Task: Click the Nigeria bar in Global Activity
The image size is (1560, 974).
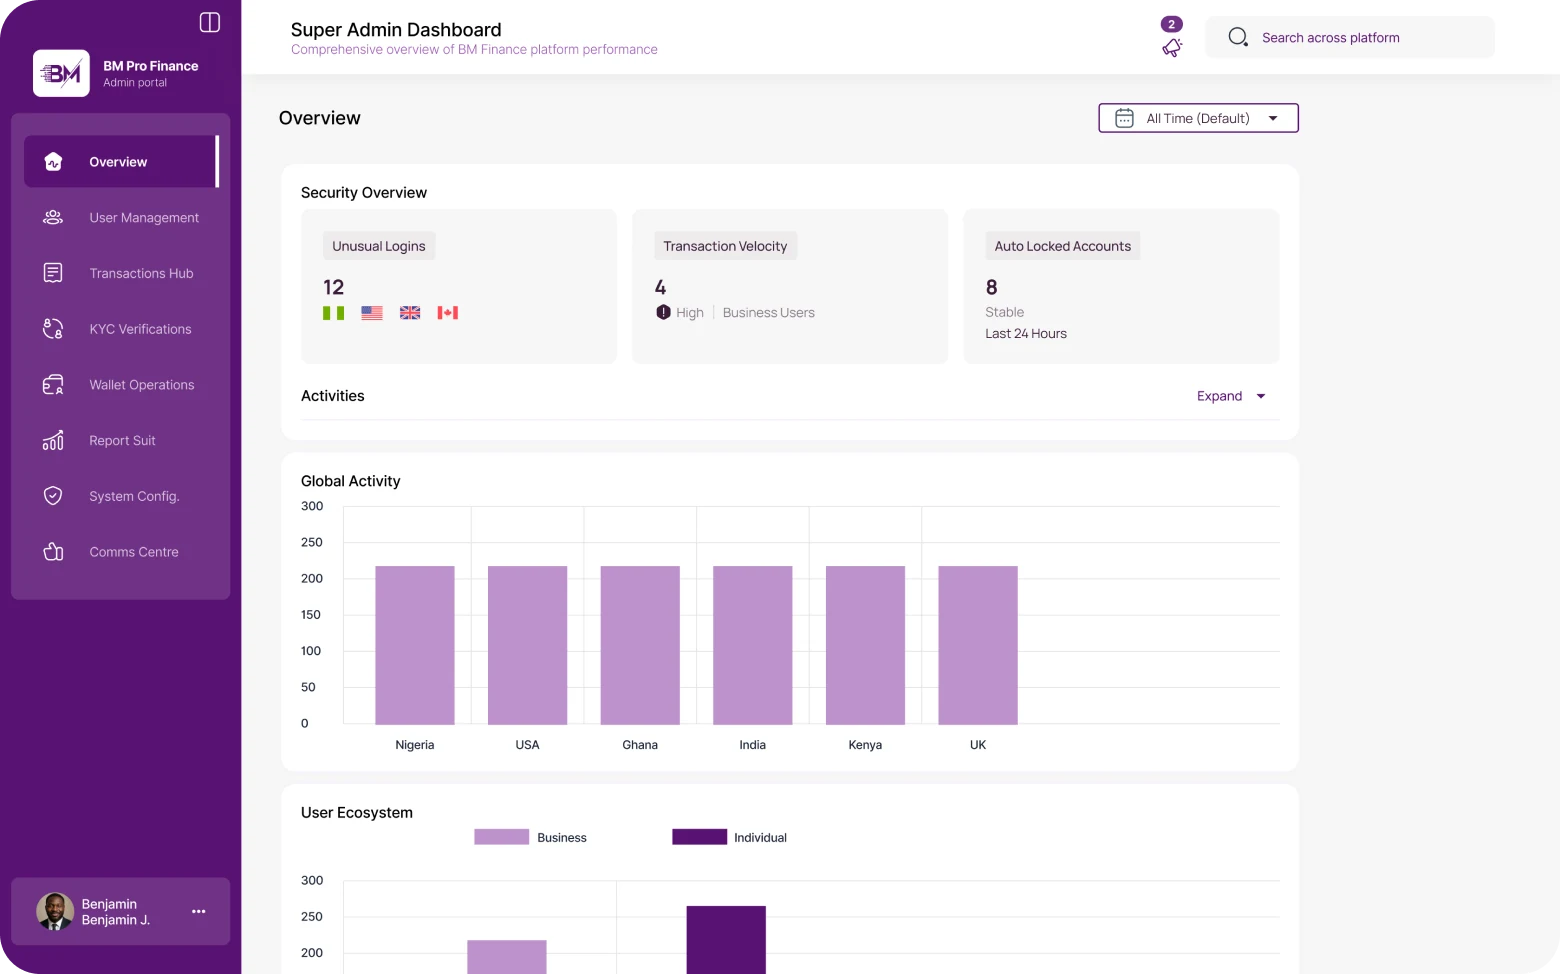Action: point(415,645)
